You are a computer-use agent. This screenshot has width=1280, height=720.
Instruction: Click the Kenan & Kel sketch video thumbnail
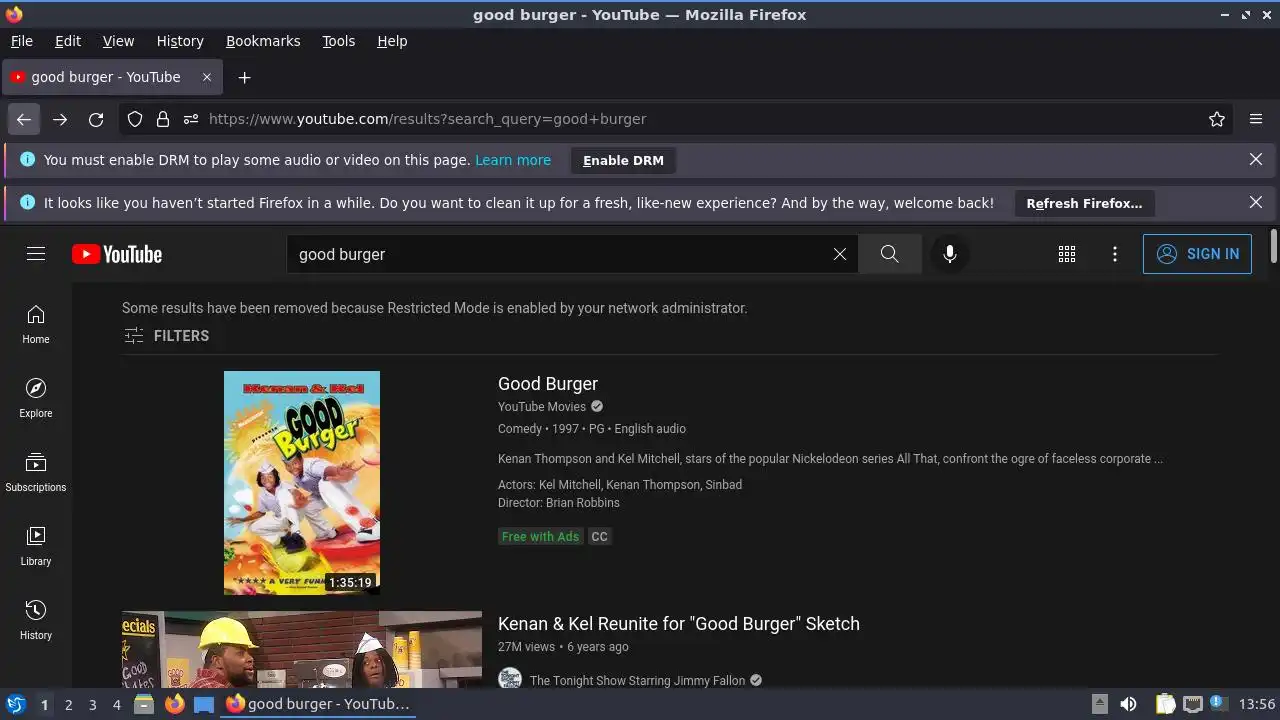pos(302,649)
